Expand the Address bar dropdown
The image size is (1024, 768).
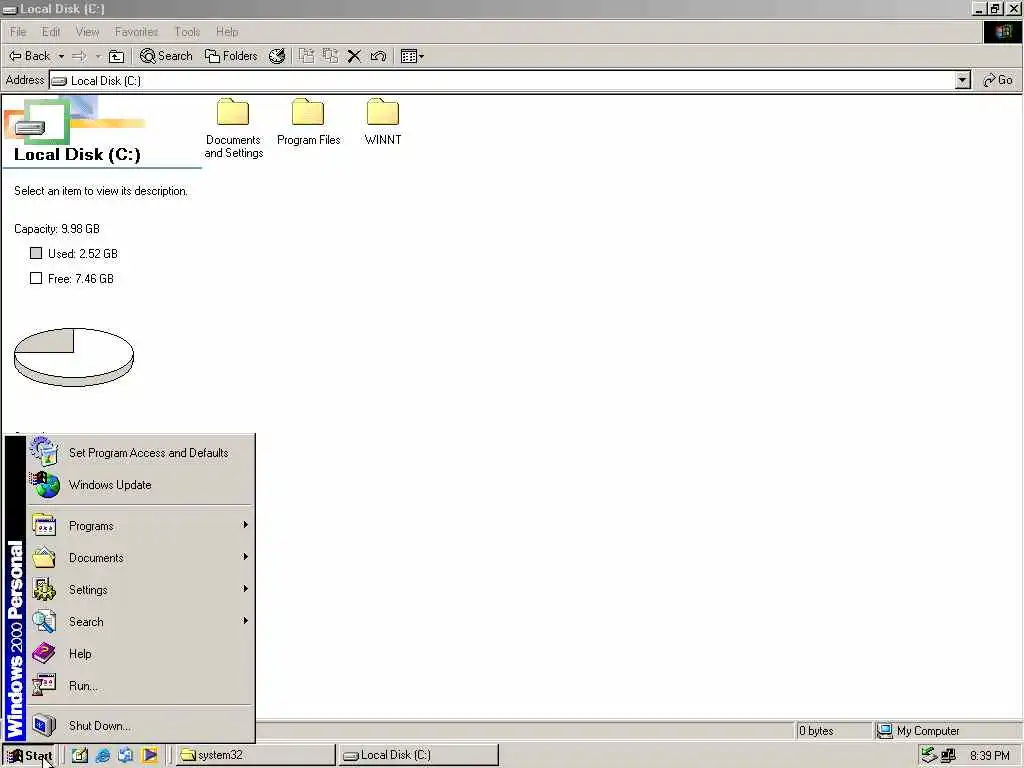click(962, 80)
